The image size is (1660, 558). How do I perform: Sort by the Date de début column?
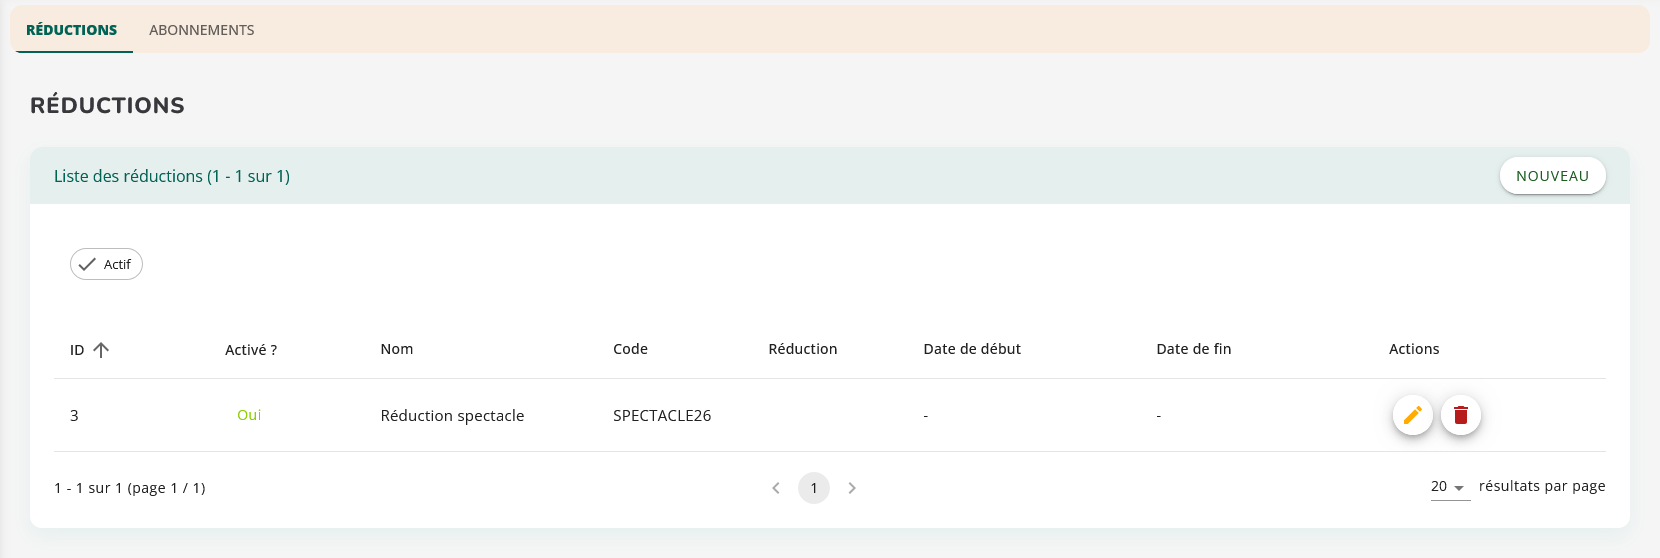[972, 349]
